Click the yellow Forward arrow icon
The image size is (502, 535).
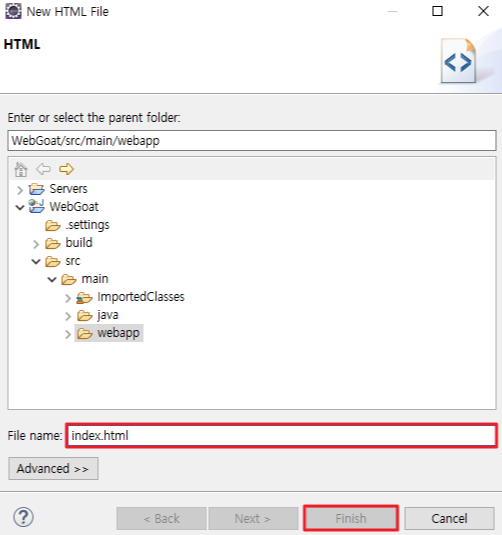(x=66, y=169)
